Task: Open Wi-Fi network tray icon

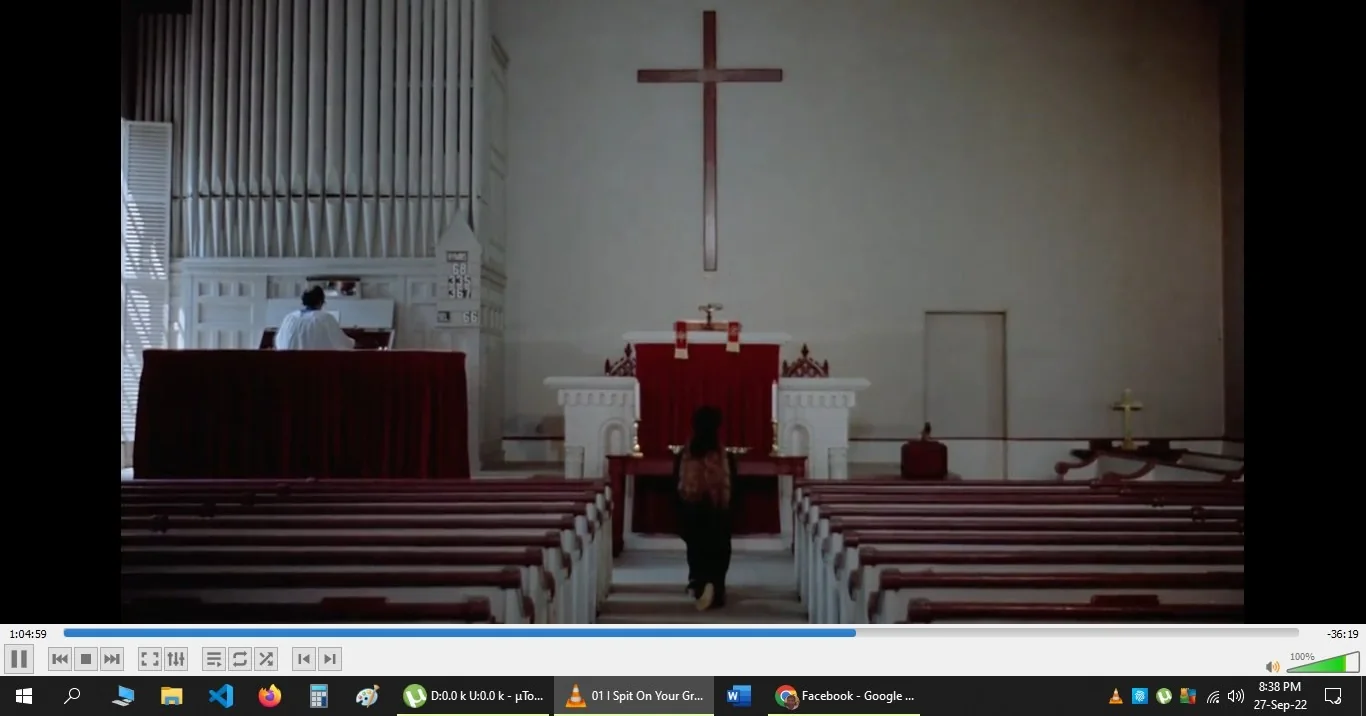Action: click(1213, 696)
